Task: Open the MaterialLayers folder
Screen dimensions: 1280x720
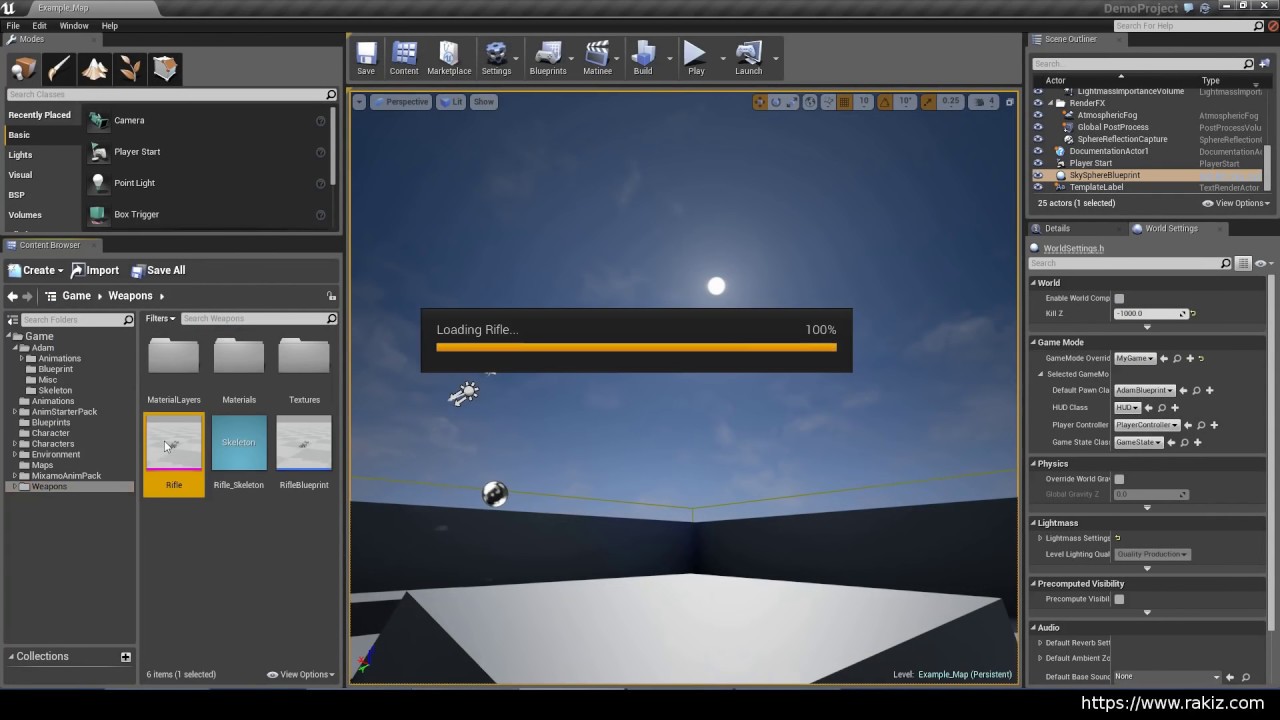Action: pos(174,358)
